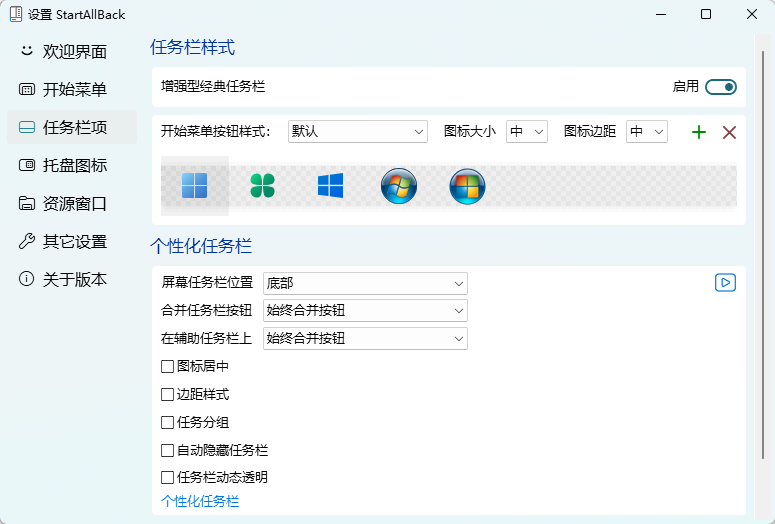Click the 增强型经典任务栏 label
775x524 pixels.
coord(213,87)
